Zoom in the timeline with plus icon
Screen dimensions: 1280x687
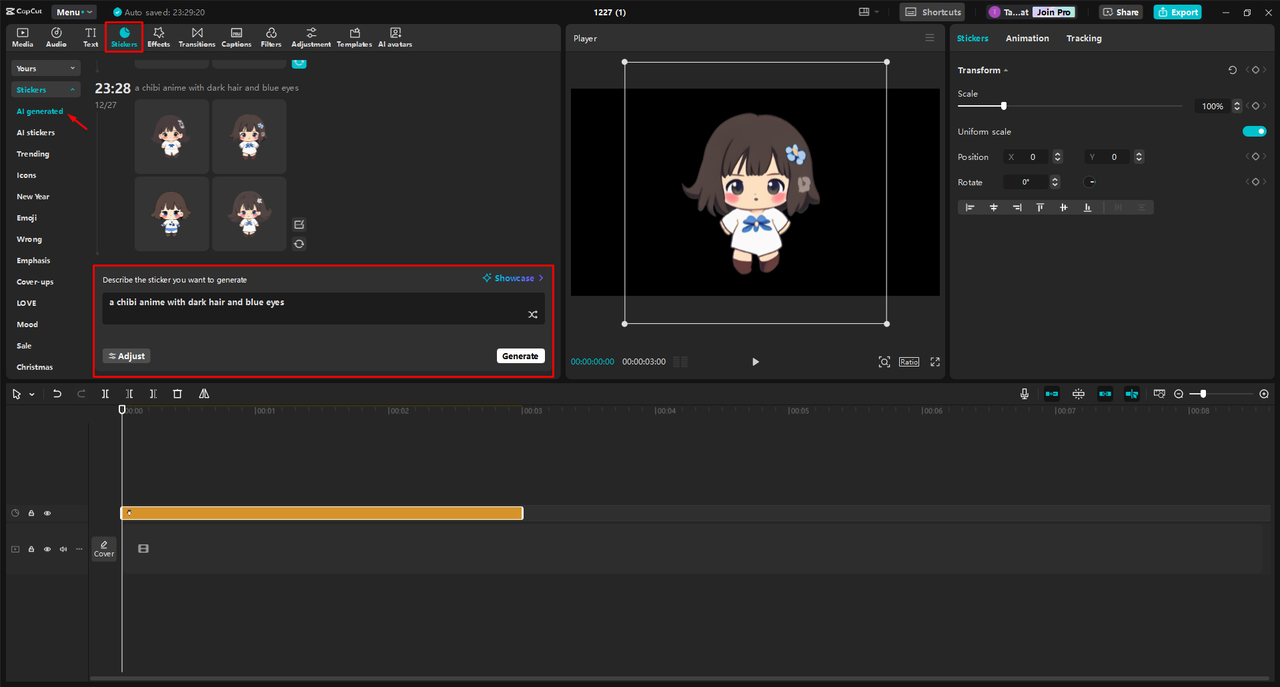pos(1264,394)
